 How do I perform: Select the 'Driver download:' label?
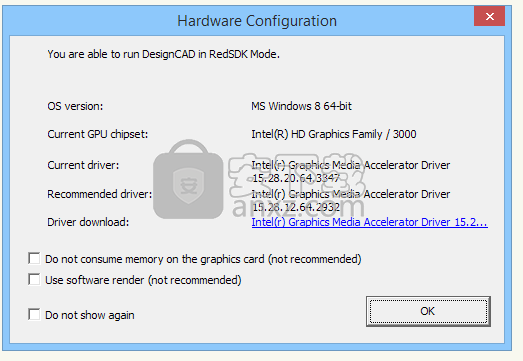[x=88, y=222]
